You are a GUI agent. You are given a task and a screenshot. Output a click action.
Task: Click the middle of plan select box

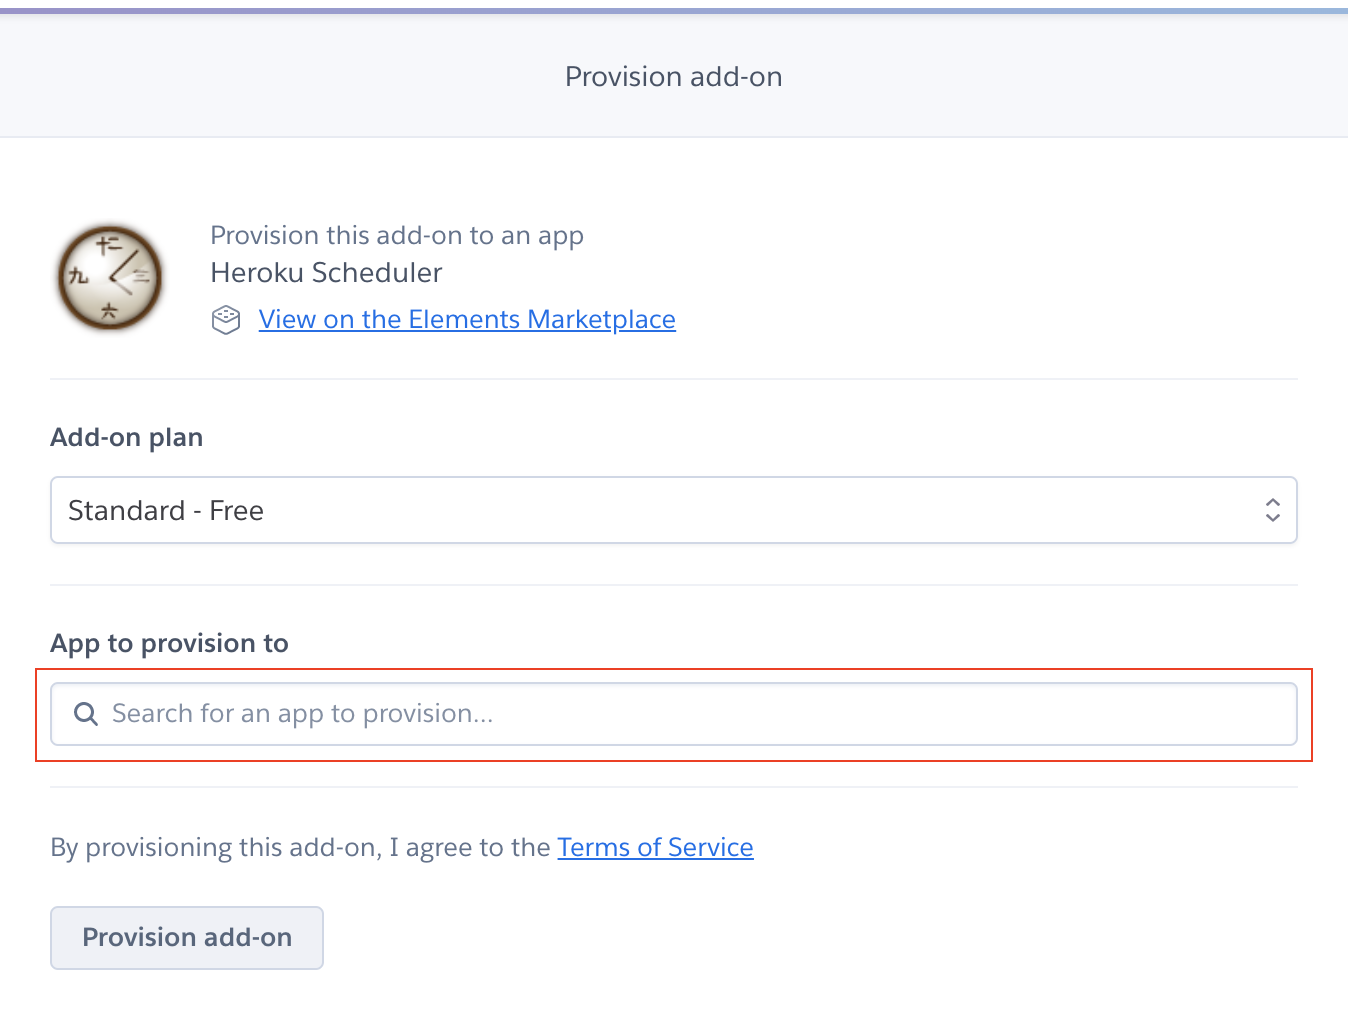click(x=674, y=510)
